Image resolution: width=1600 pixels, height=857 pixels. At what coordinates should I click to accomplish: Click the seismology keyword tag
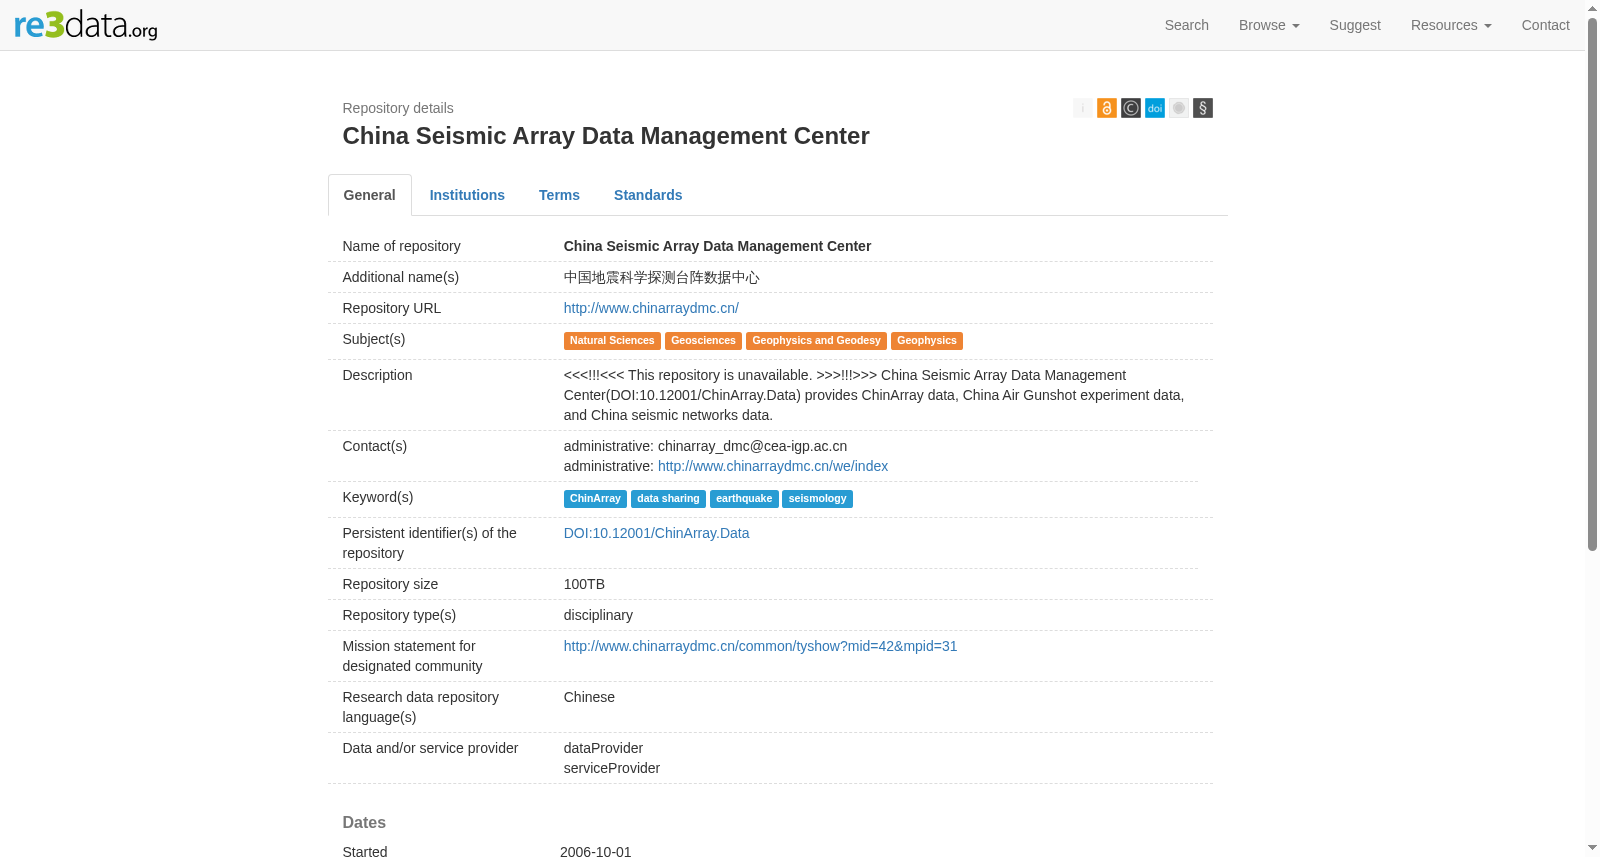click(x=817, y=499)
